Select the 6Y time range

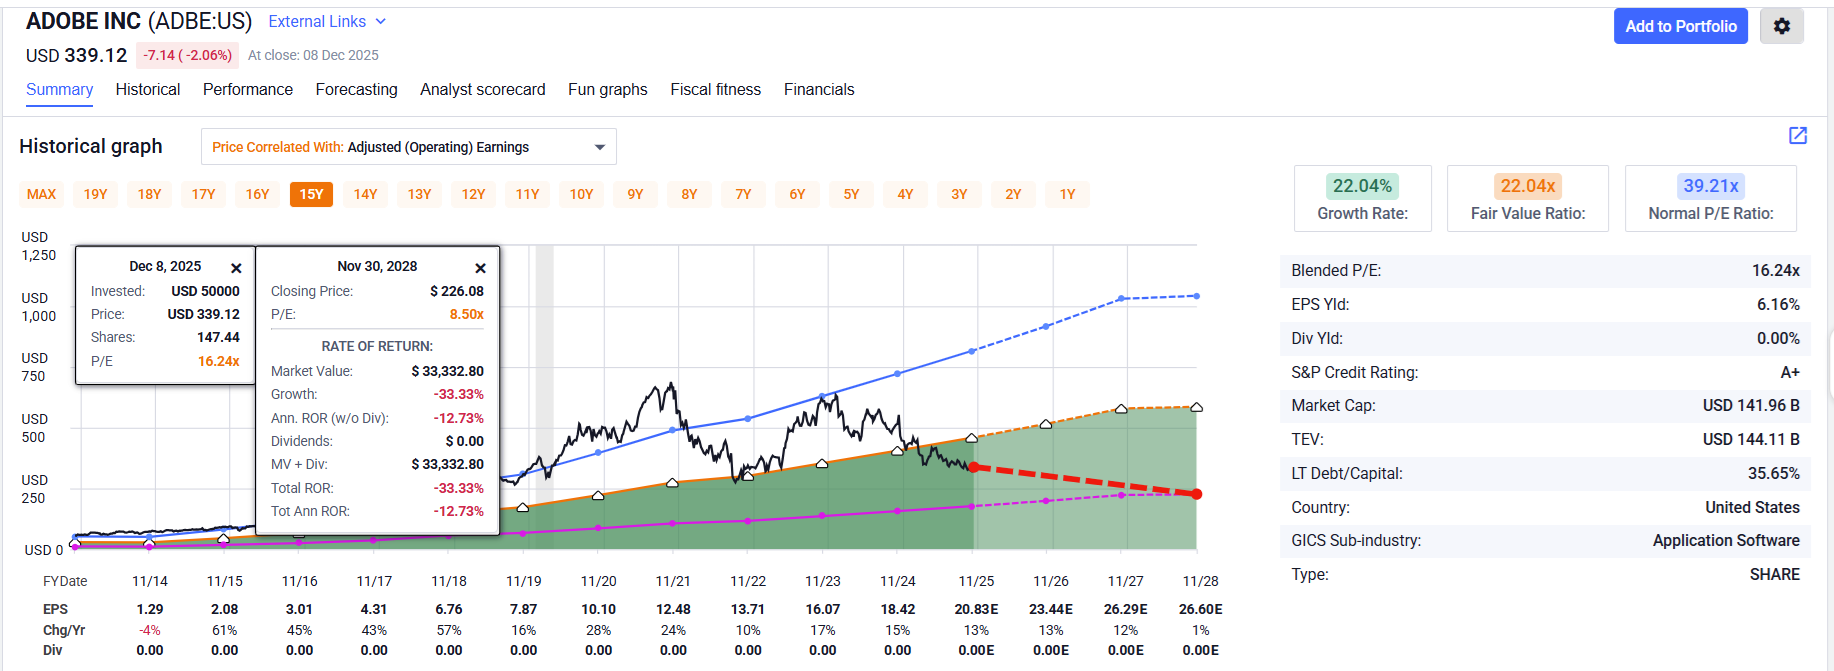coord(798,194)
